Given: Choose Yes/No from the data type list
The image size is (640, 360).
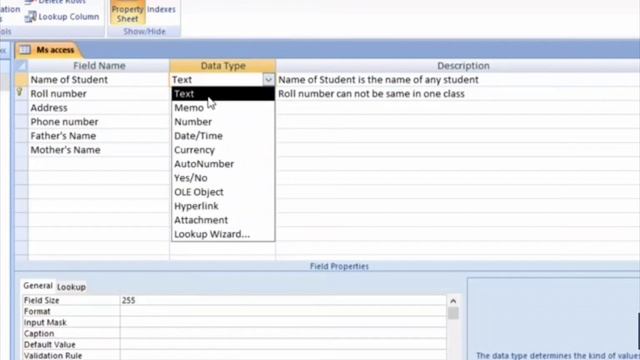Looking at the screenshot, I should click(223, 178).
